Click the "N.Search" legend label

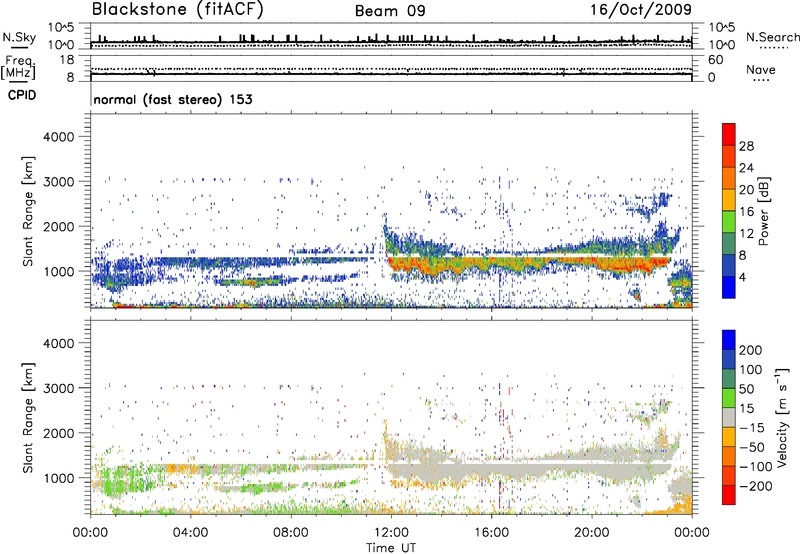click(772, 37)
